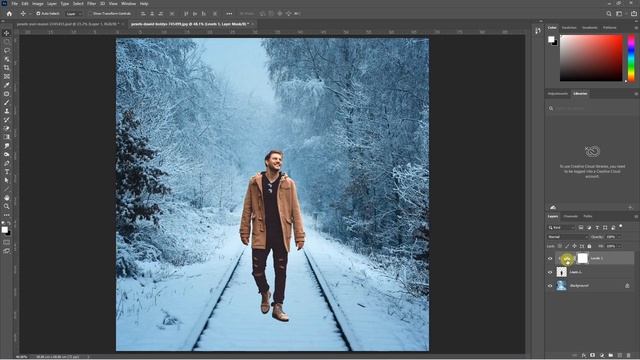Toggle visibility of the Layer 1 layer
The height and width of the screenshot is (360, 640).
(x=550, y=272)
